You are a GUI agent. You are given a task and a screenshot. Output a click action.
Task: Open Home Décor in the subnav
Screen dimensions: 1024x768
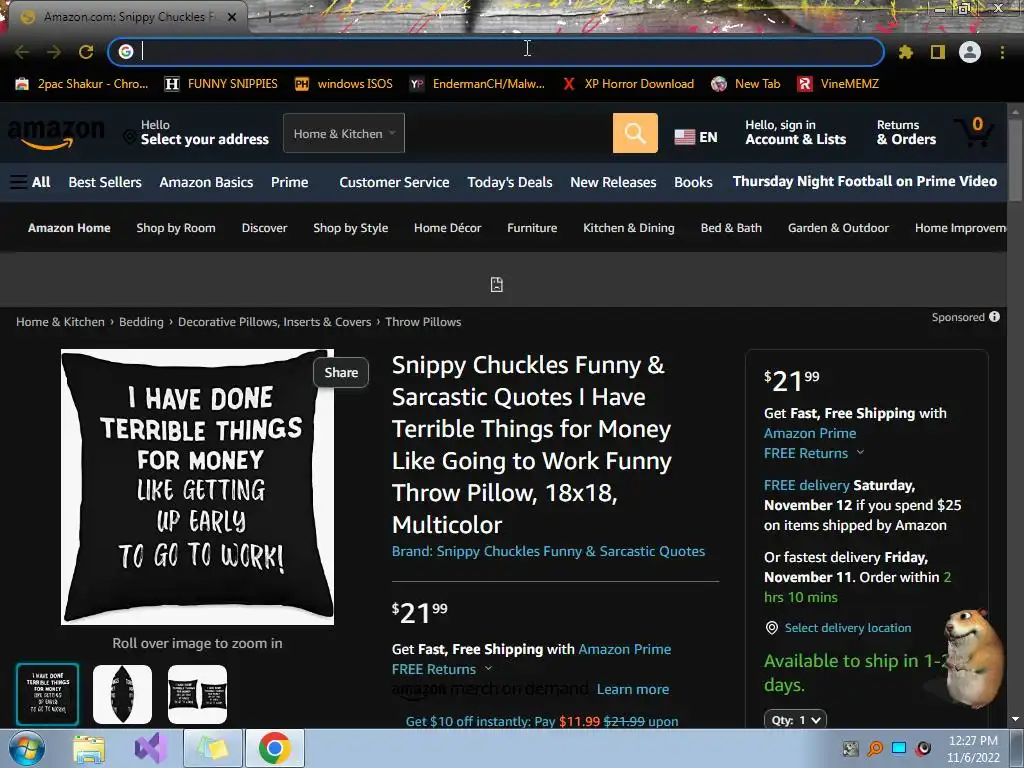point(447,228)
